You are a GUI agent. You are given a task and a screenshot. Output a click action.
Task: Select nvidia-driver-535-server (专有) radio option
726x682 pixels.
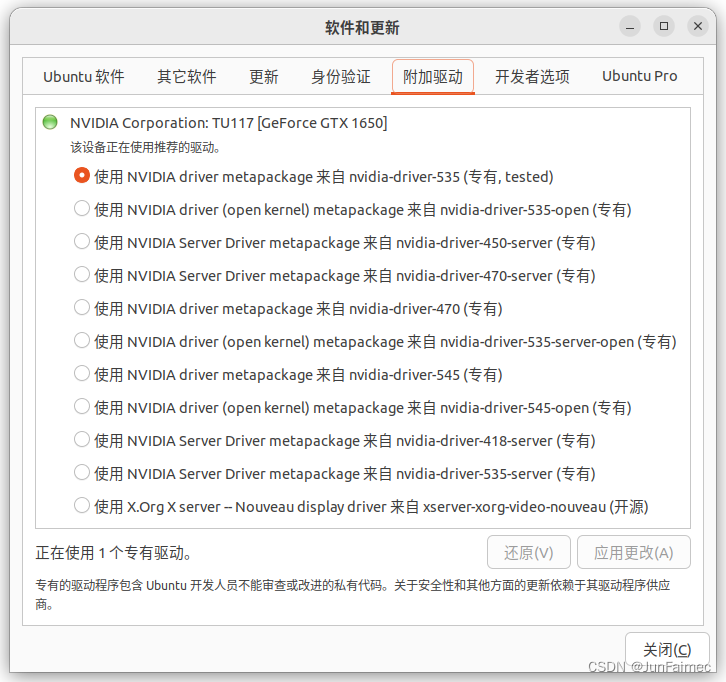[82, 472]
